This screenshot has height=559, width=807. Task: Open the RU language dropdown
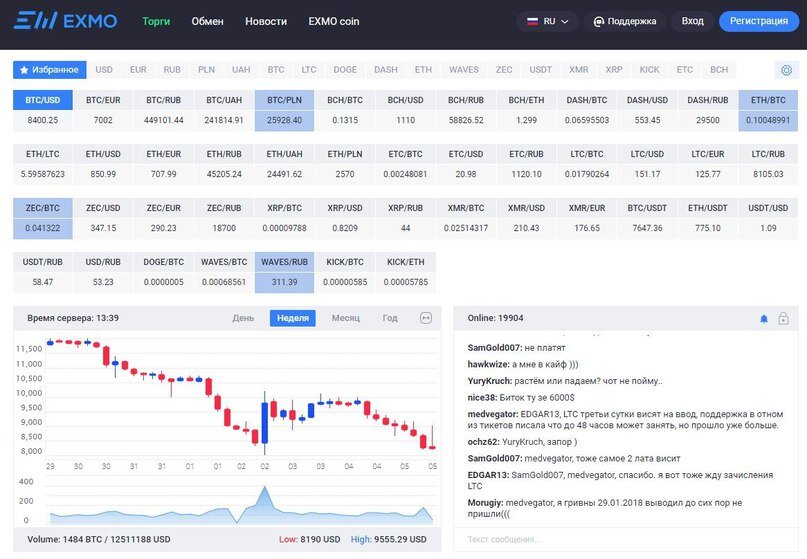[548, 21]
